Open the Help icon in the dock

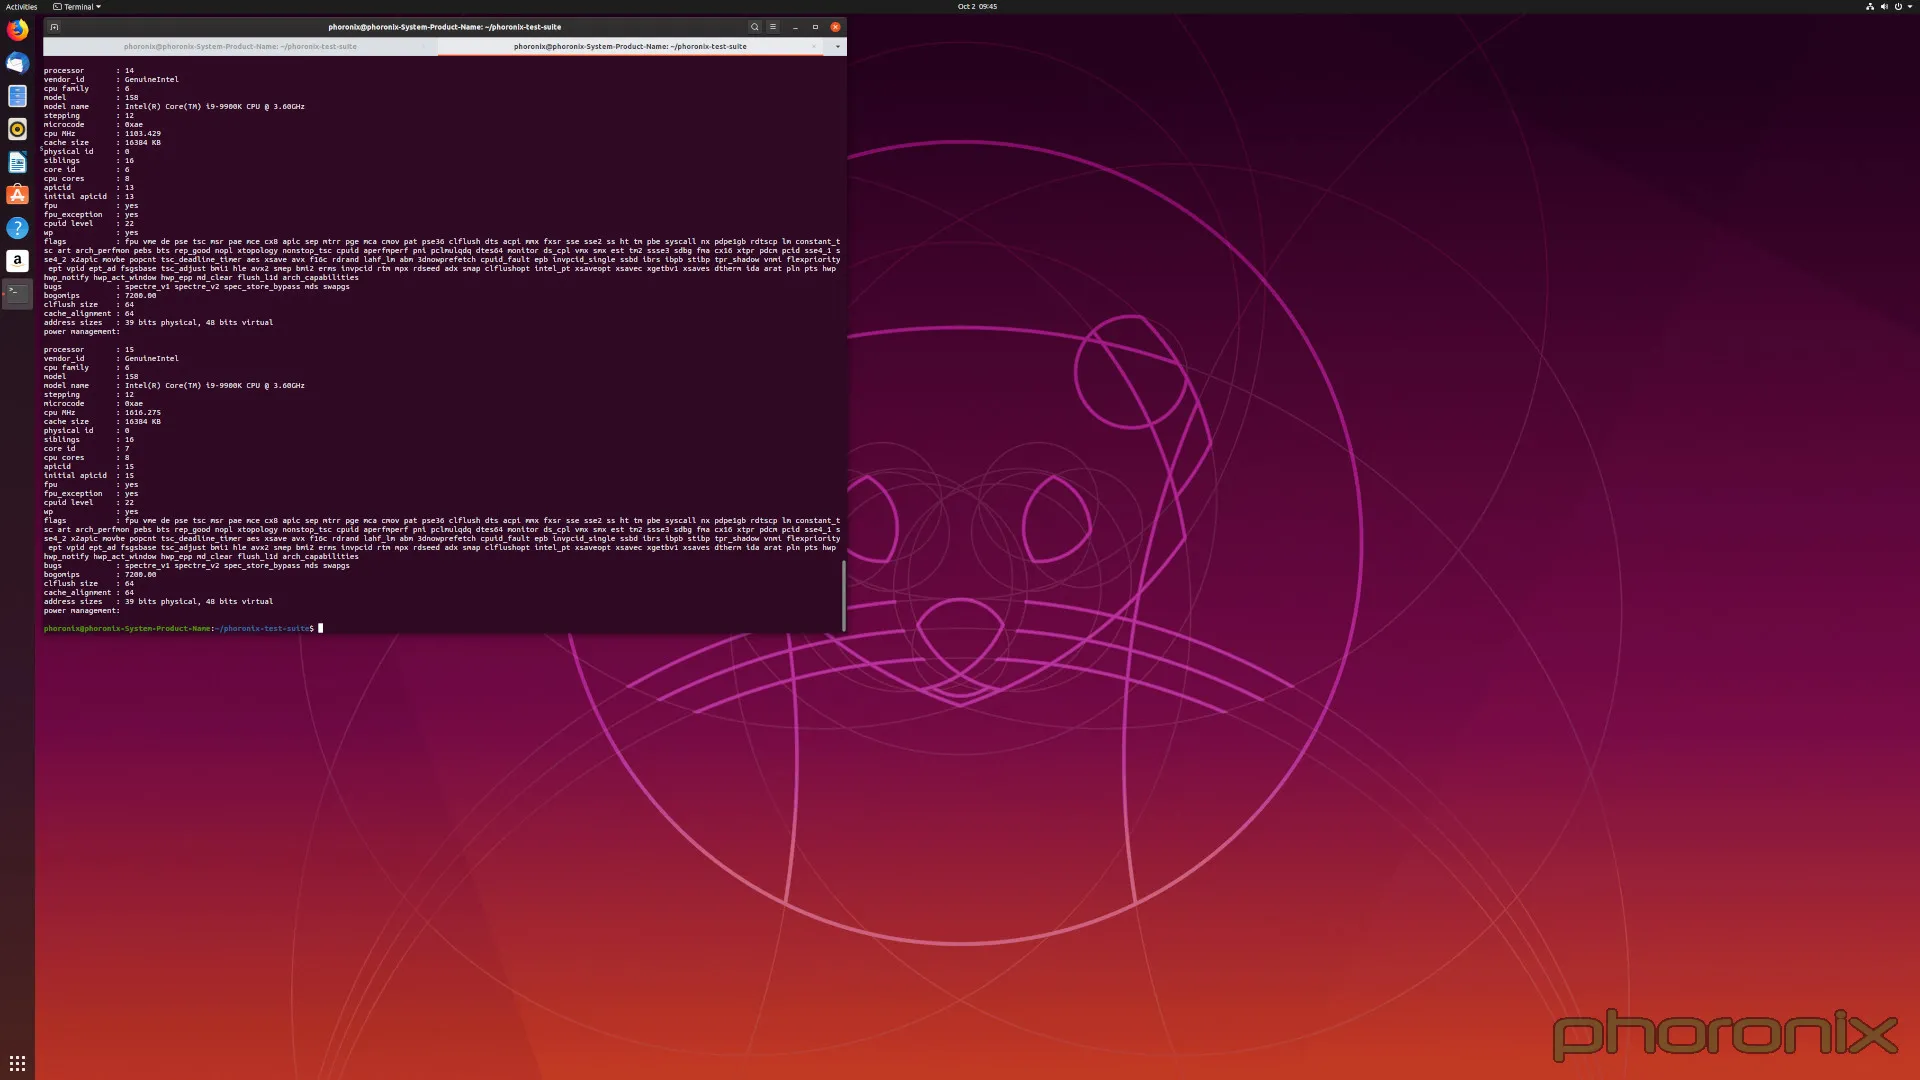17,228
